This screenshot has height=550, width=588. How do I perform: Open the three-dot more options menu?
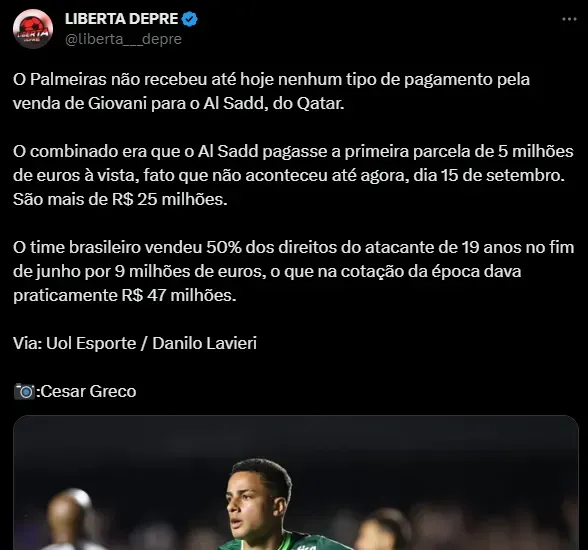click(569, 19)
